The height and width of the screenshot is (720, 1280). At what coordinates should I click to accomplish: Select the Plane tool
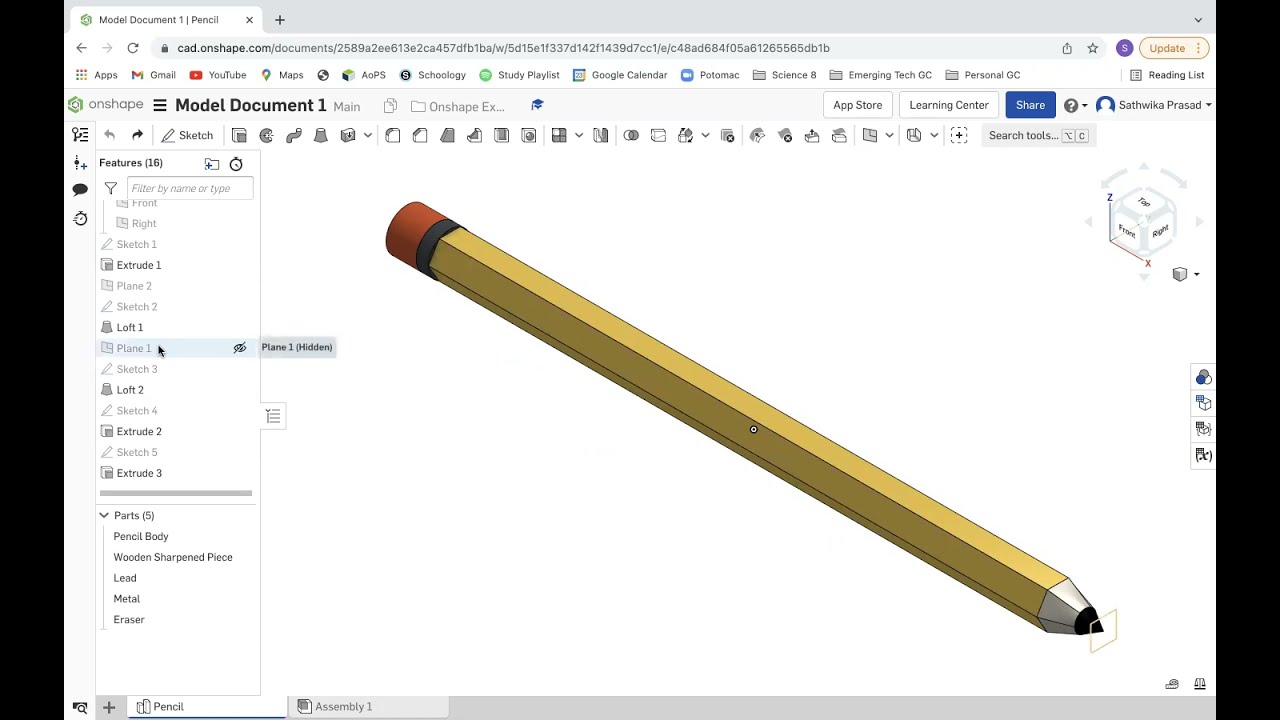click(x=870, y=135)
